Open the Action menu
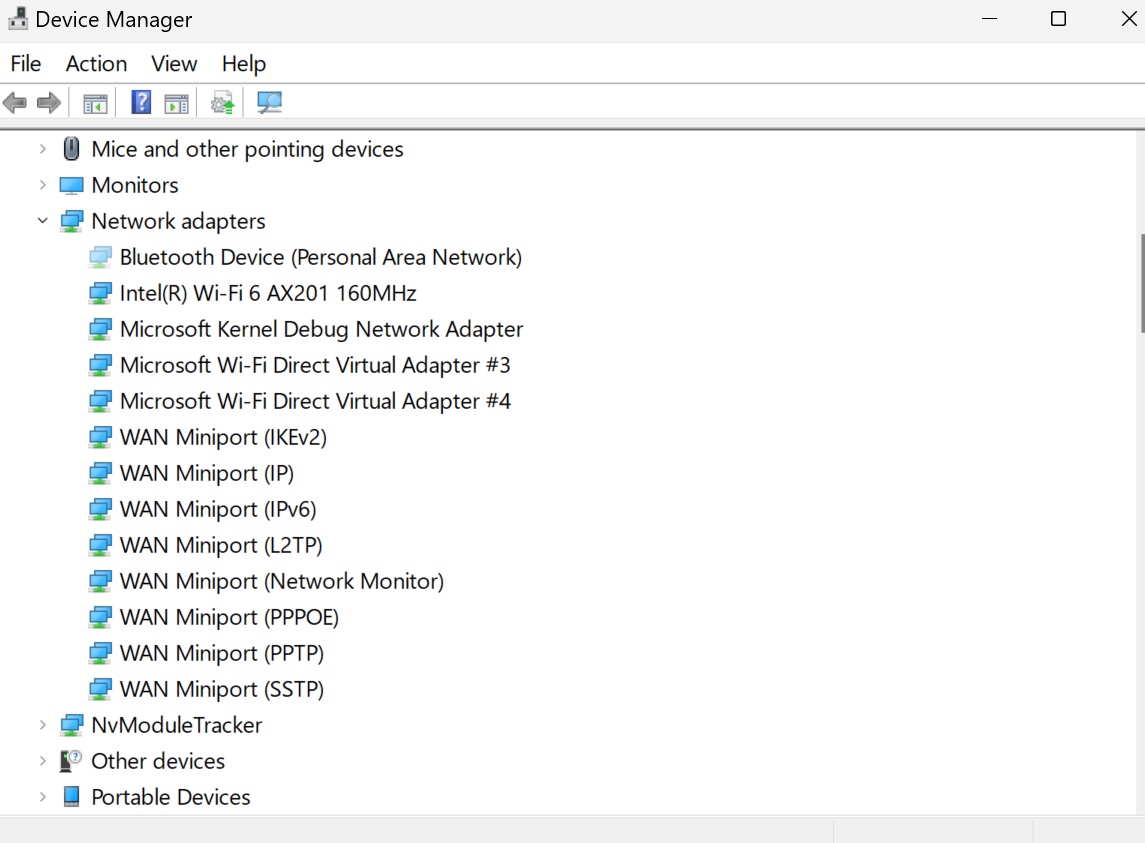 click(x=96, y=64)
